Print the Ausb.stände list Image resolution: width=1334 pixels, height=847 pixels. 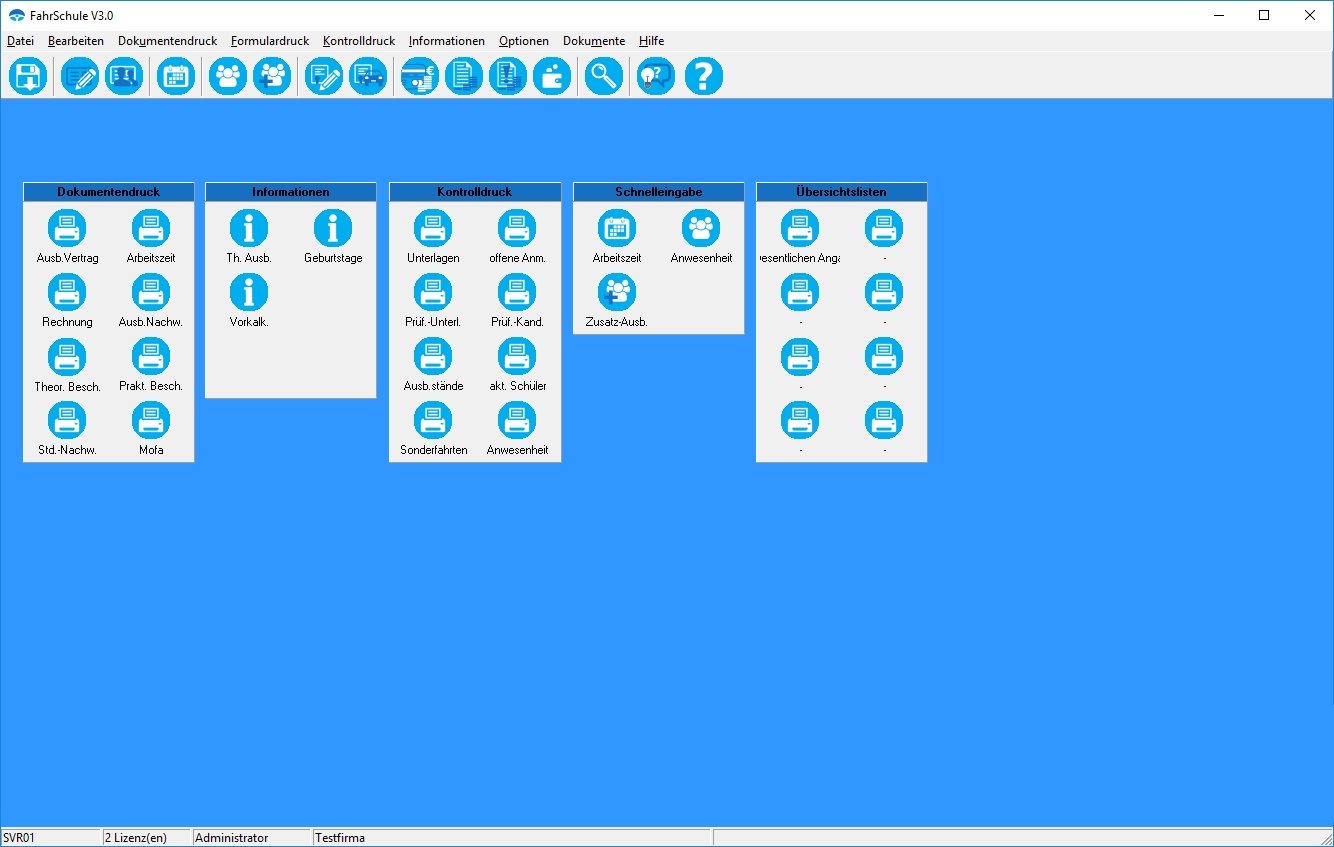(433, 357)
